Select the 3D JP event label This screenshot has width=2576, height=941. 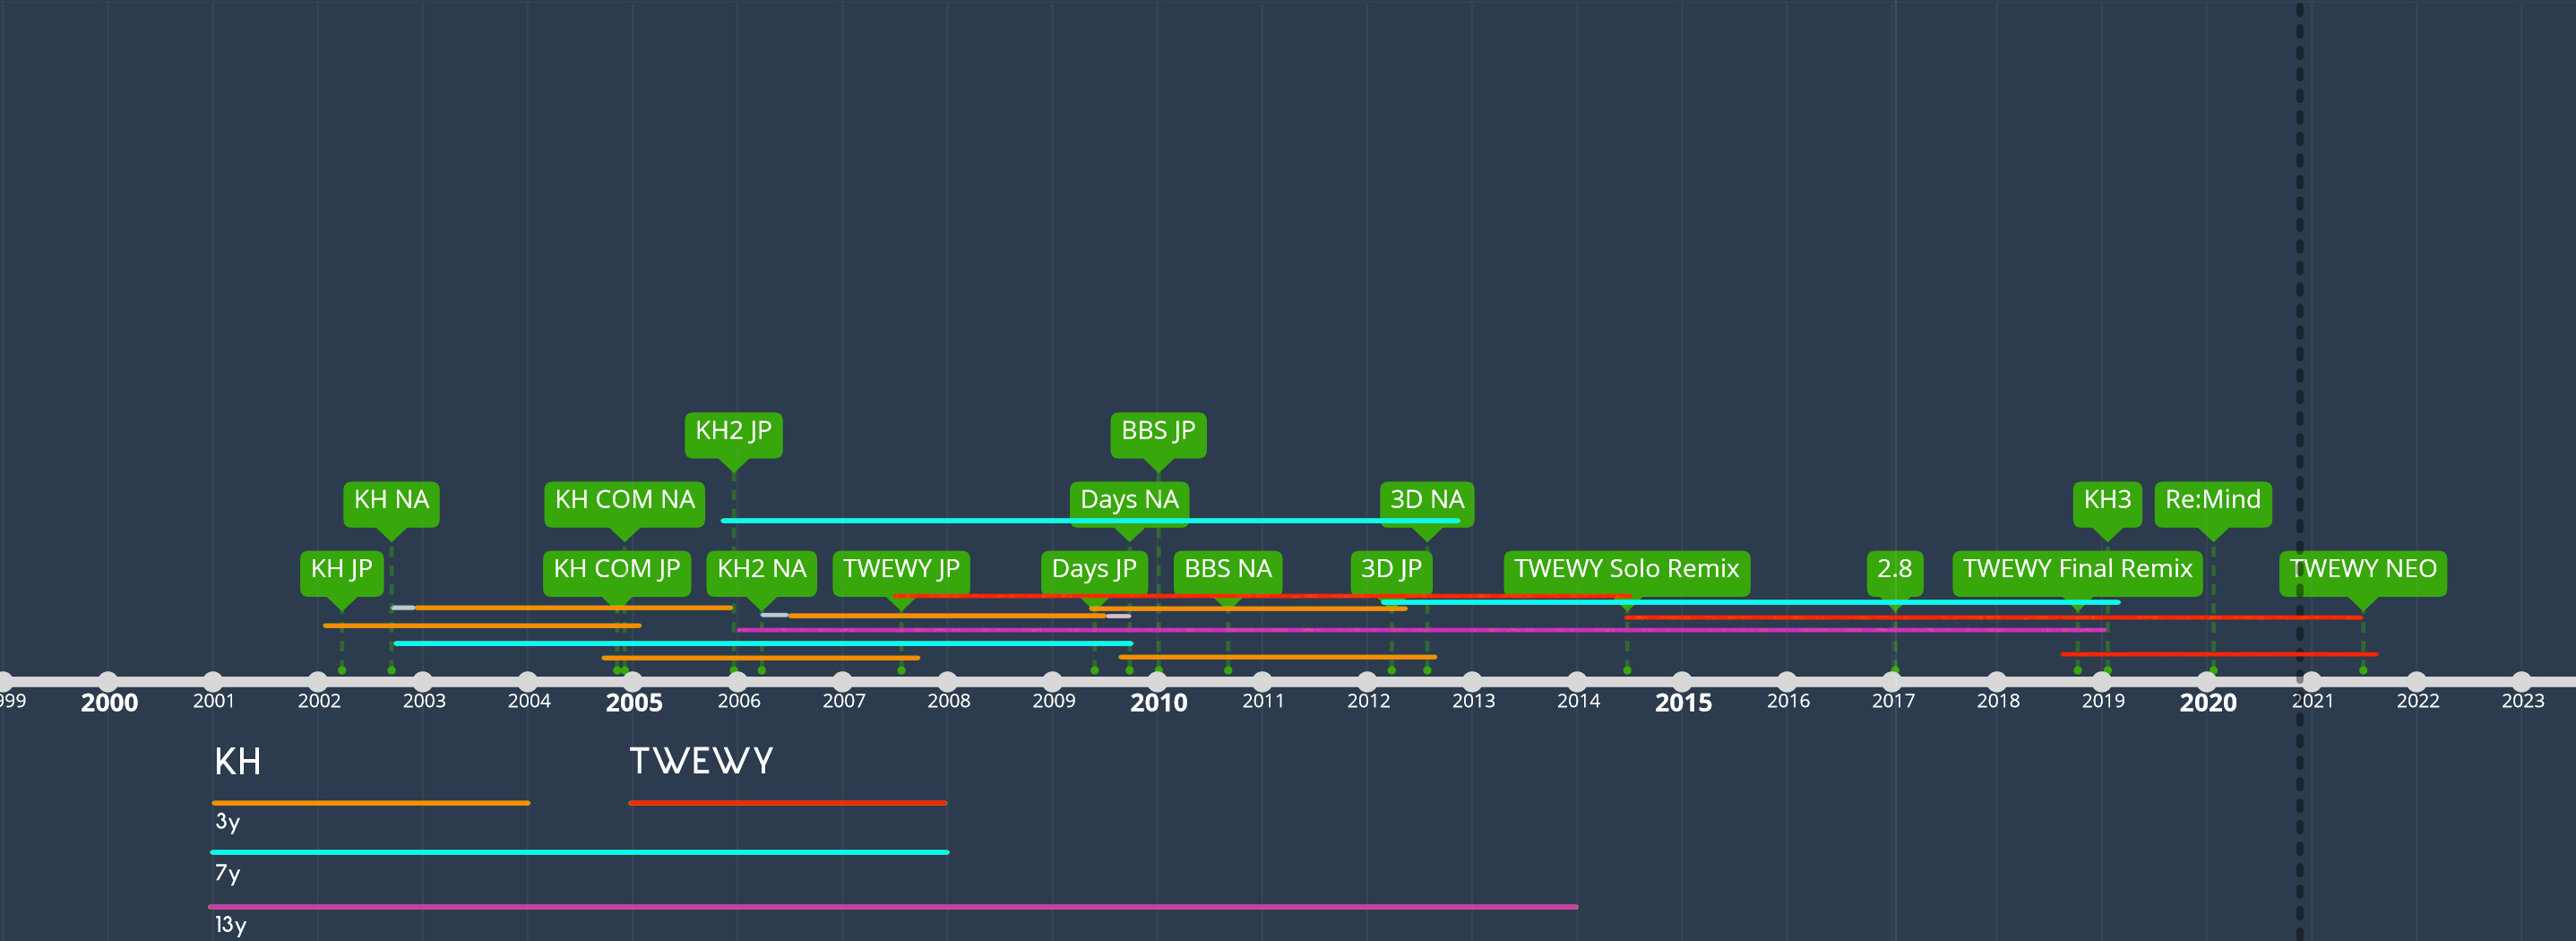click(x=1391, y=569)
